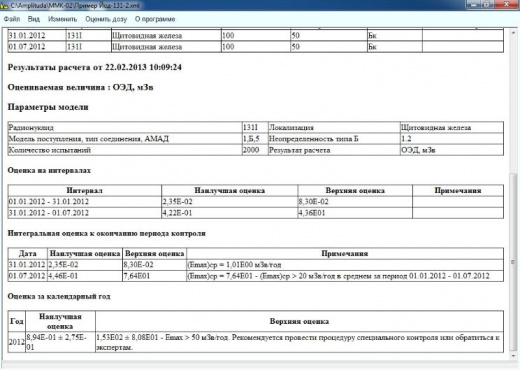This screenshot has height=370, width=520.
Task: Select heading 'Оцениваемая величина : ОЭД, мЗв'
Action: (80, 87)
